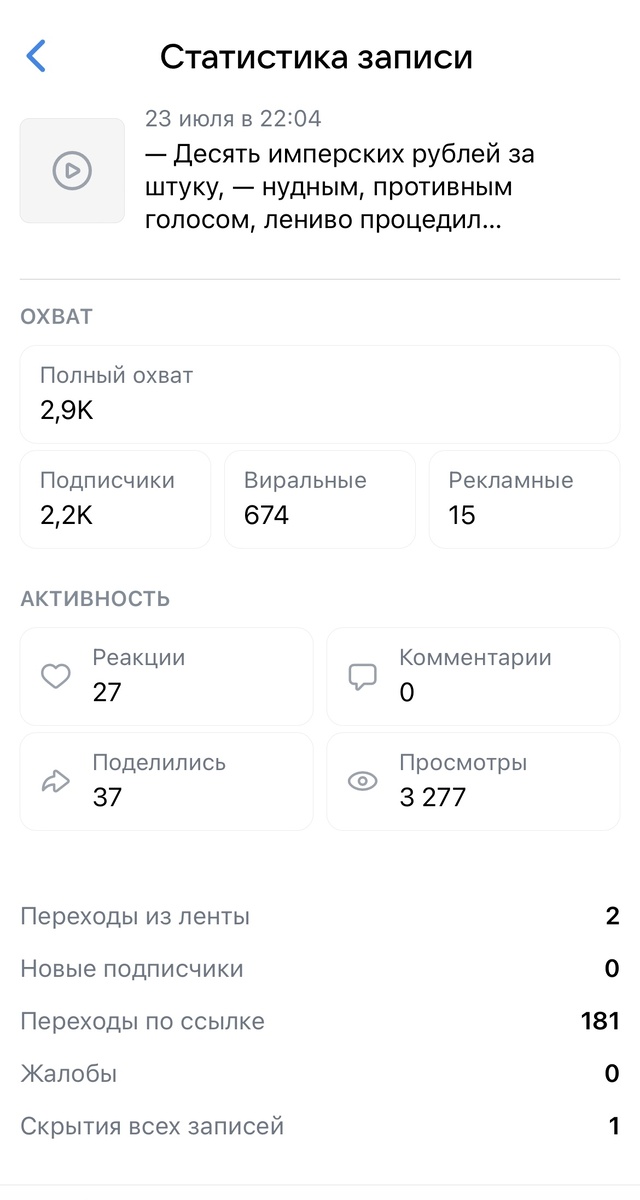
Task: Tap the Жалобы row
Action: tap(320, 1074)
